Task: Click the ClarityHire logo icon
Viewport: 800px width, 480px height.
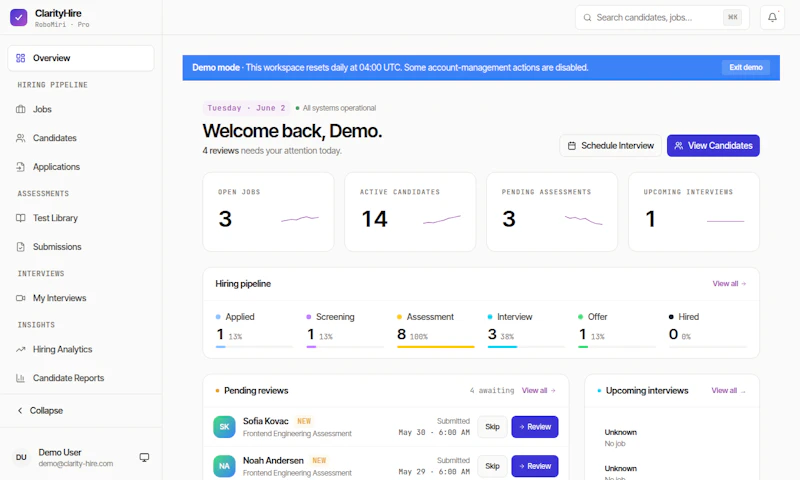Action: 18,17
